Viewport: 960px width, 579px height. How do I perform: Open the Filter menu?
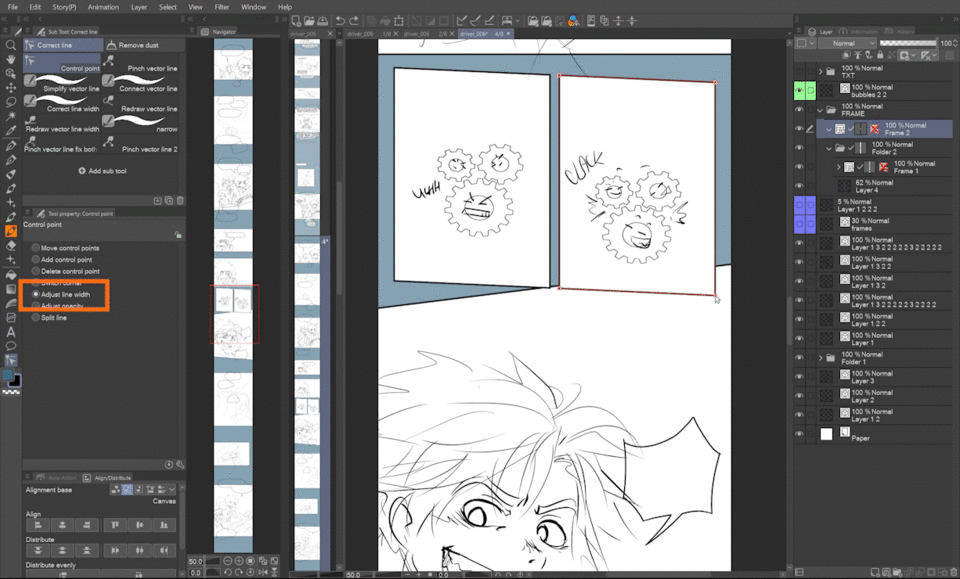pos(222,7)
